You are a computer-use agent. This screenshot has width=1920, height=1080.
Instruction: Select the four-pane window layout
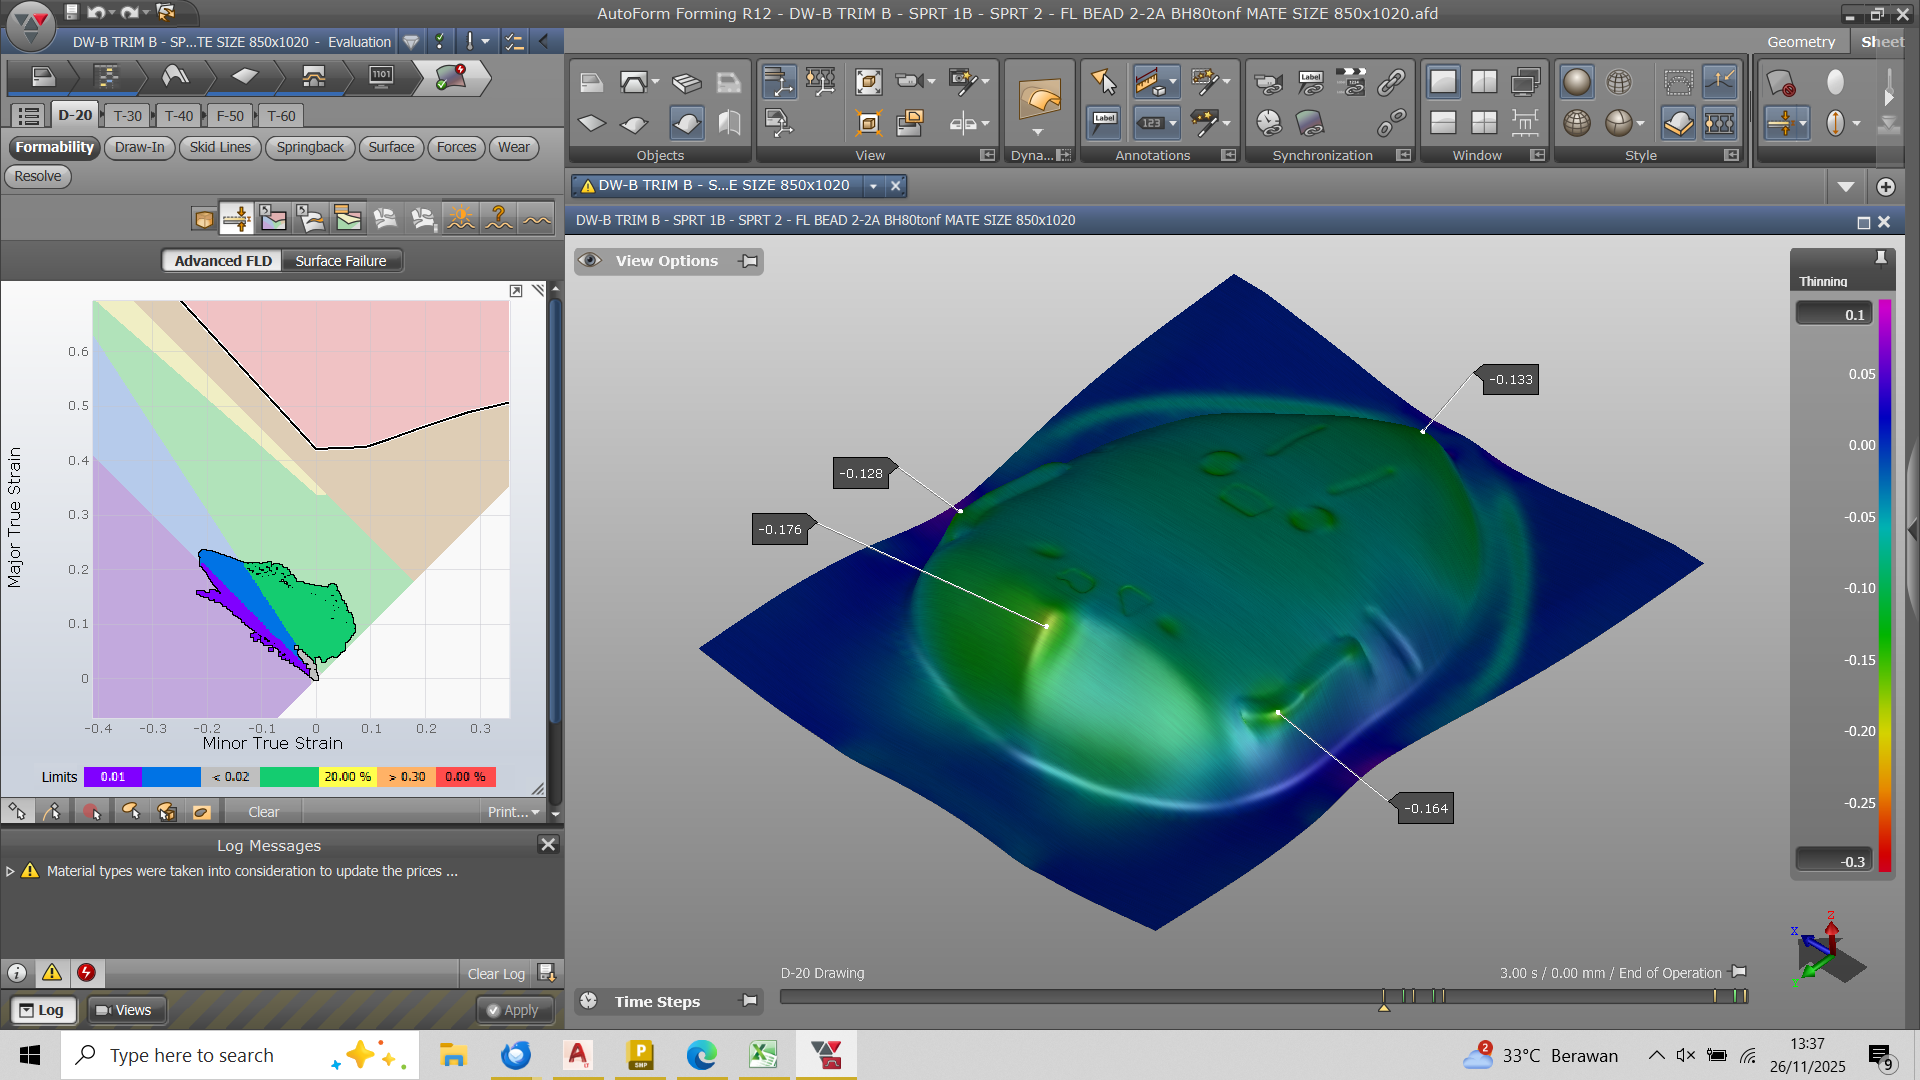point(1484,124)
